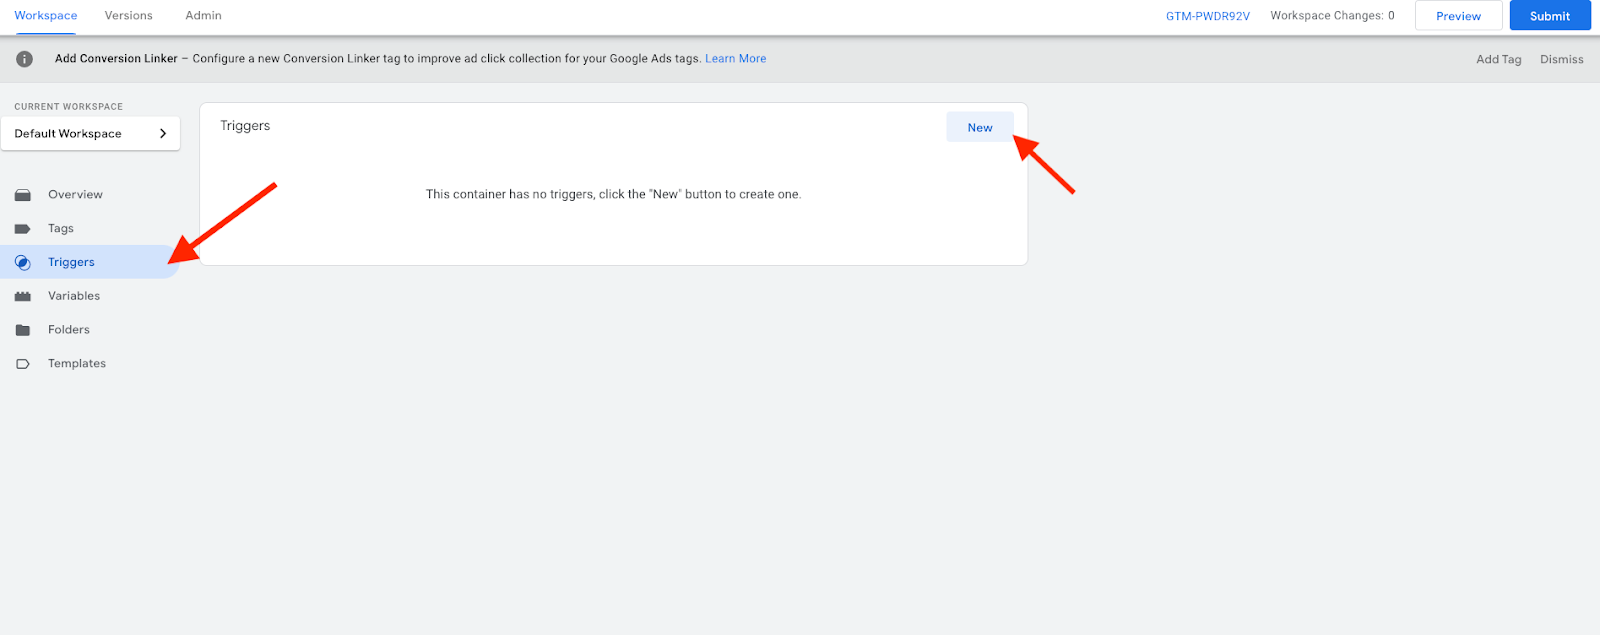This screenshot has width=1600, height=635.
Task: Switch to the Workspace tab
Action: point(46,16)
